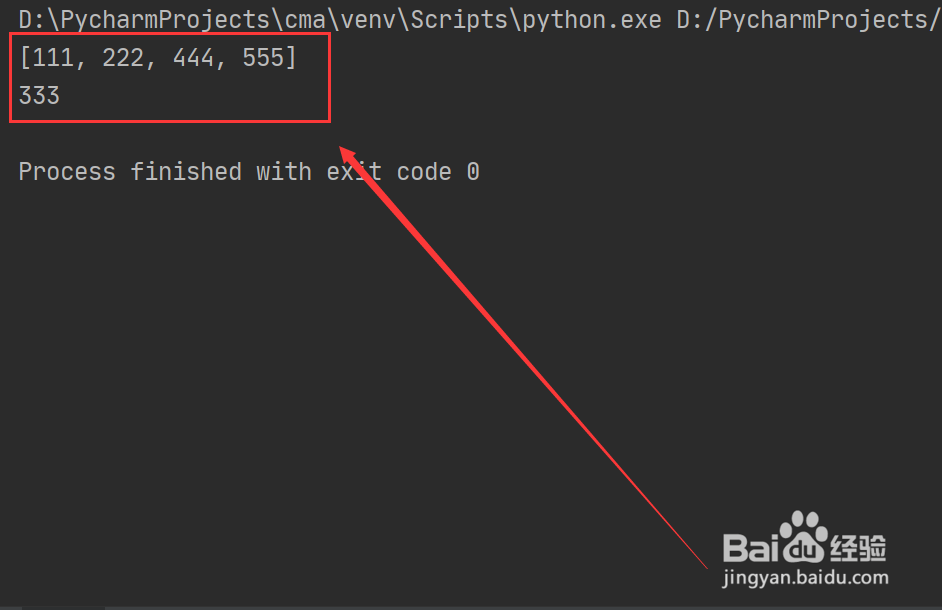Click the "venv" segment of the interpreter path
Image resolution: width=942 pixels, height=610 pixels.
tap(368, 20)
